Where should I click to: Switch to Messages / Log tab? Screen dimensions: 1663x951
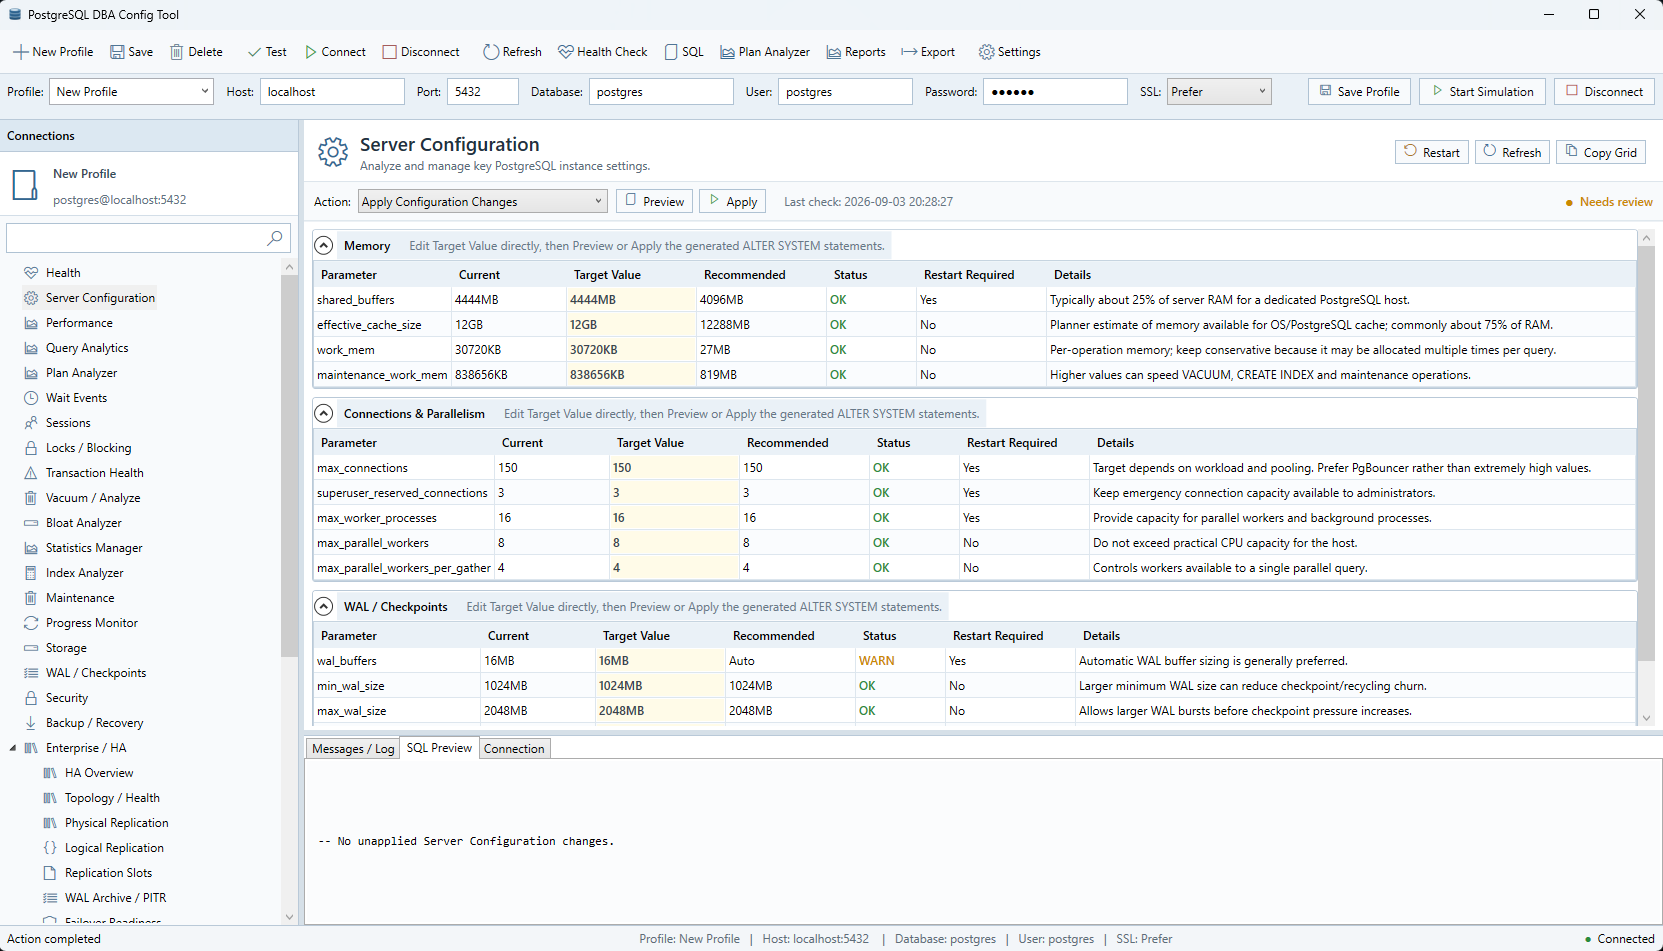coord(353,749)
